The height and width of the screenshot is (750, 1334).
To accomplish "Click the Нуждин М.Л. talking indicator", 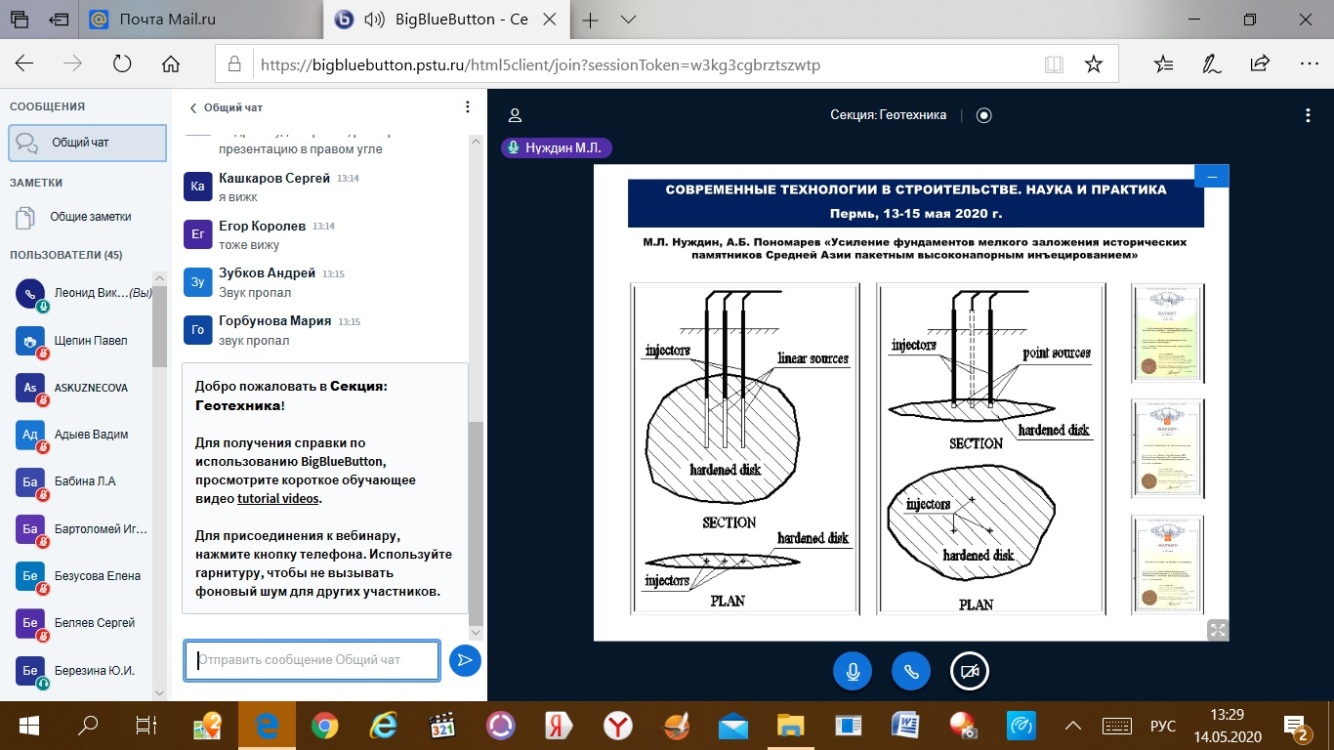I will point(556,148).
